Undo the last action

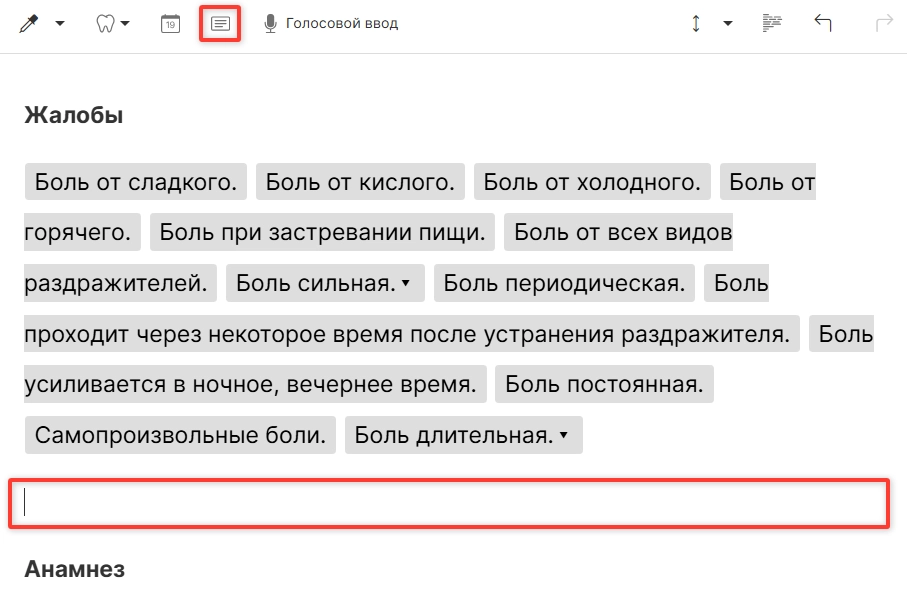(823, 23)
